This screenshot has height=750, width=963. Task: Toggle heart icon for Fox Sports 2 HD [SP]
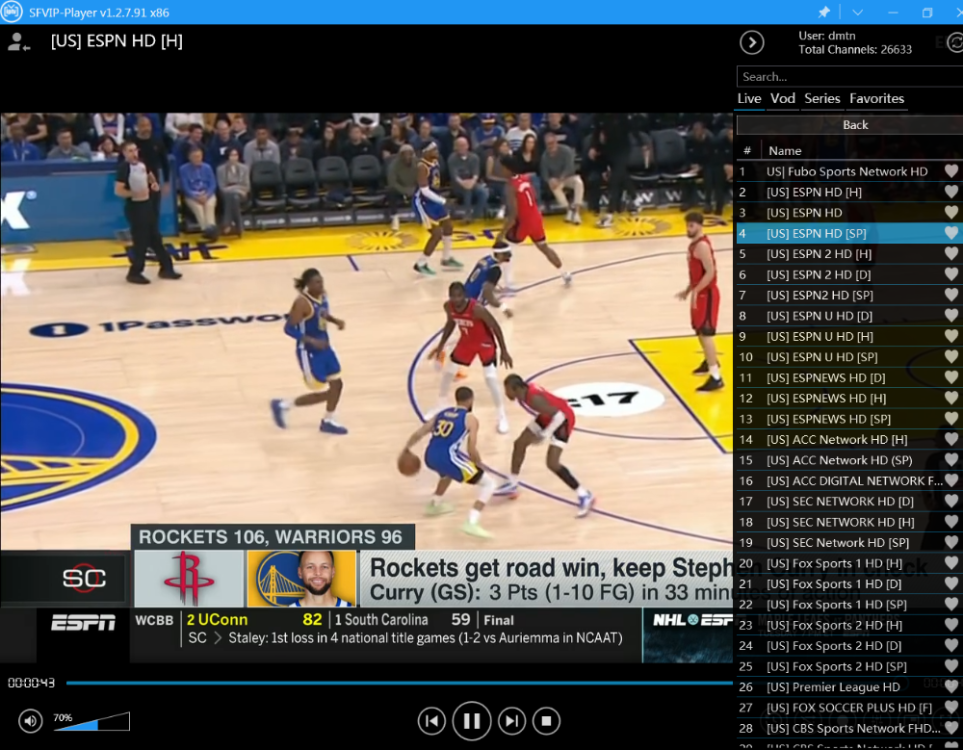click(x=951, y=666)
